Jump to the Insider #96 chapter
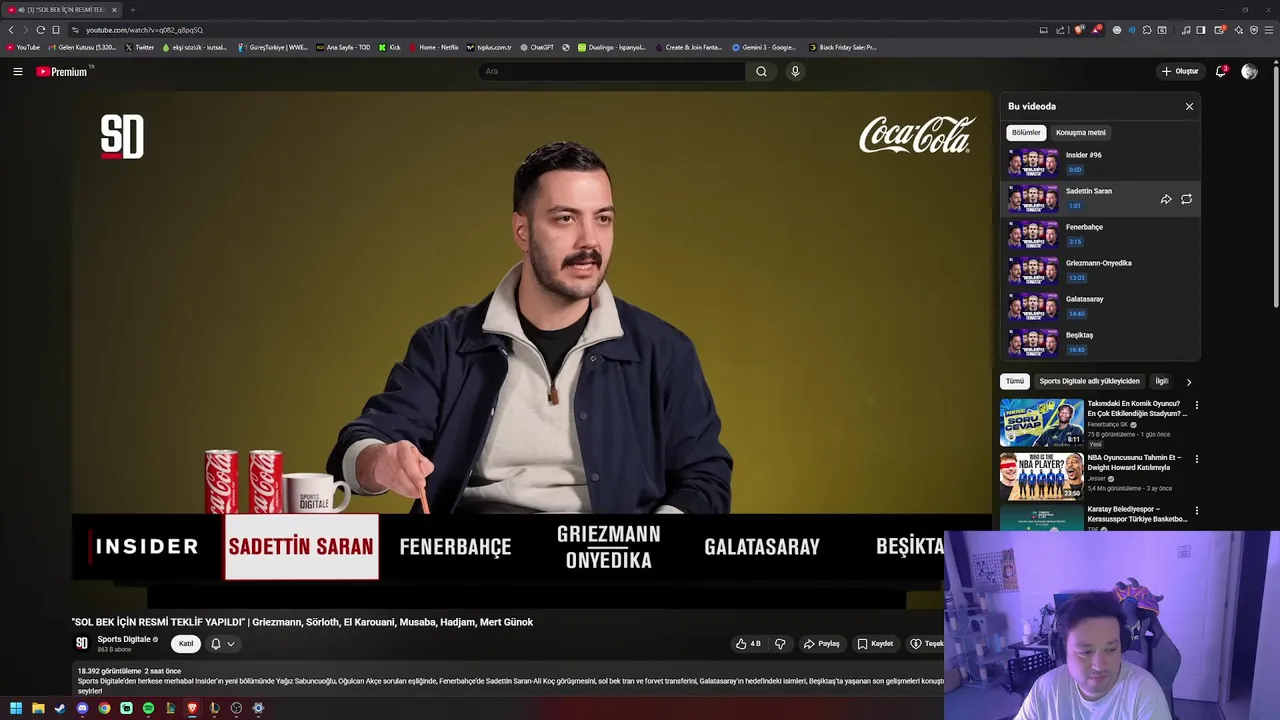This screenshot has height=720, width=1280. [x=1100, y=163]
